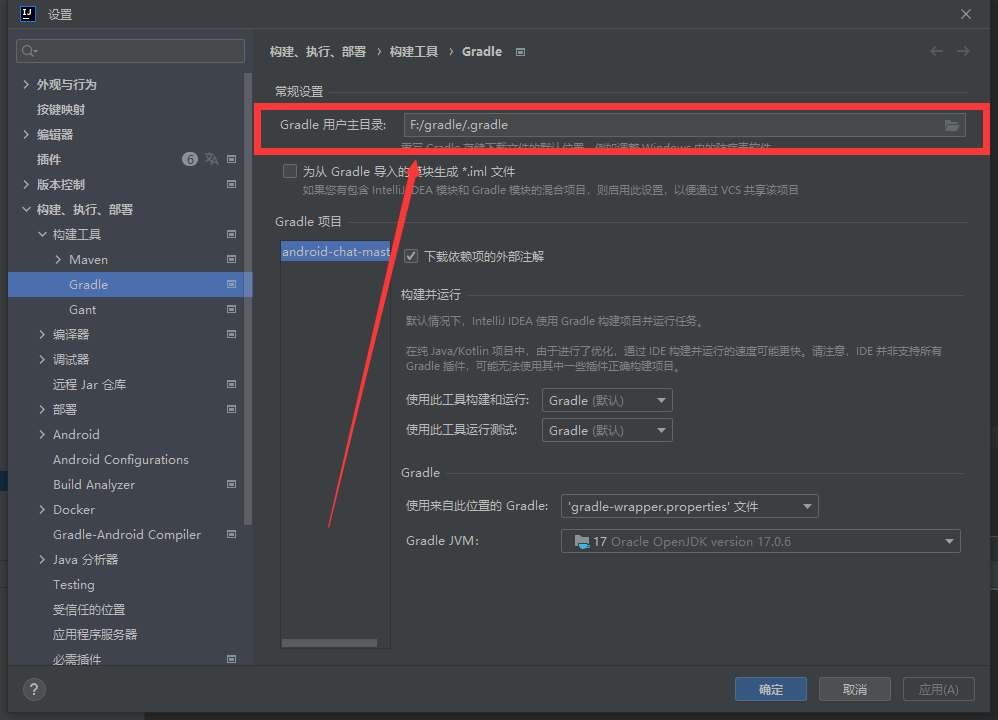Select the highlighted Gradle tree item
This screenshot has height=720, width=998.
click(130, 285)
